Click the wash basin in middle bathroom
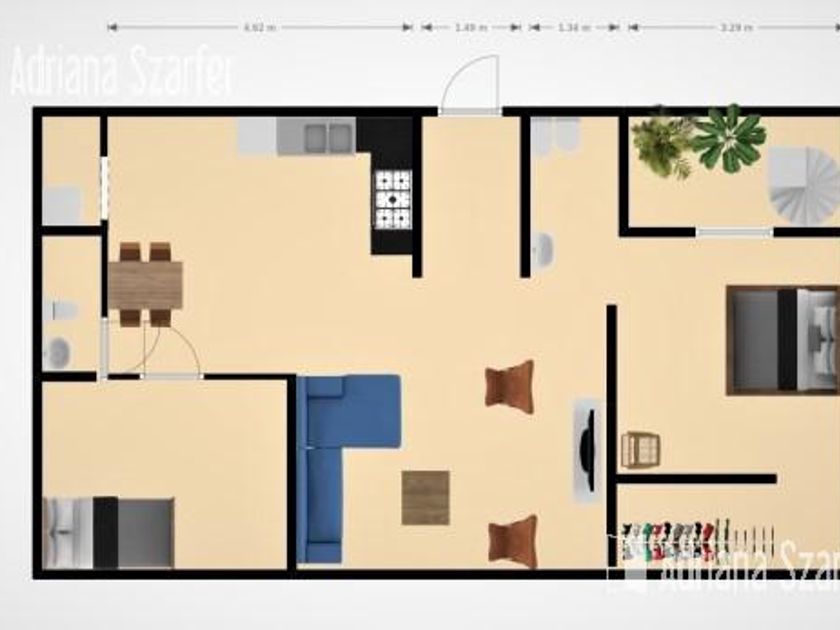Screen dimensions: 840x630 543,250
